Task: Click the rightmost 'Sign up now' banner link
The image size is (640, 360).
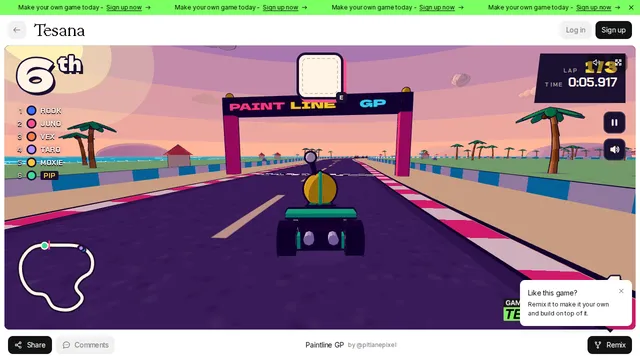Action: (593, 7)
